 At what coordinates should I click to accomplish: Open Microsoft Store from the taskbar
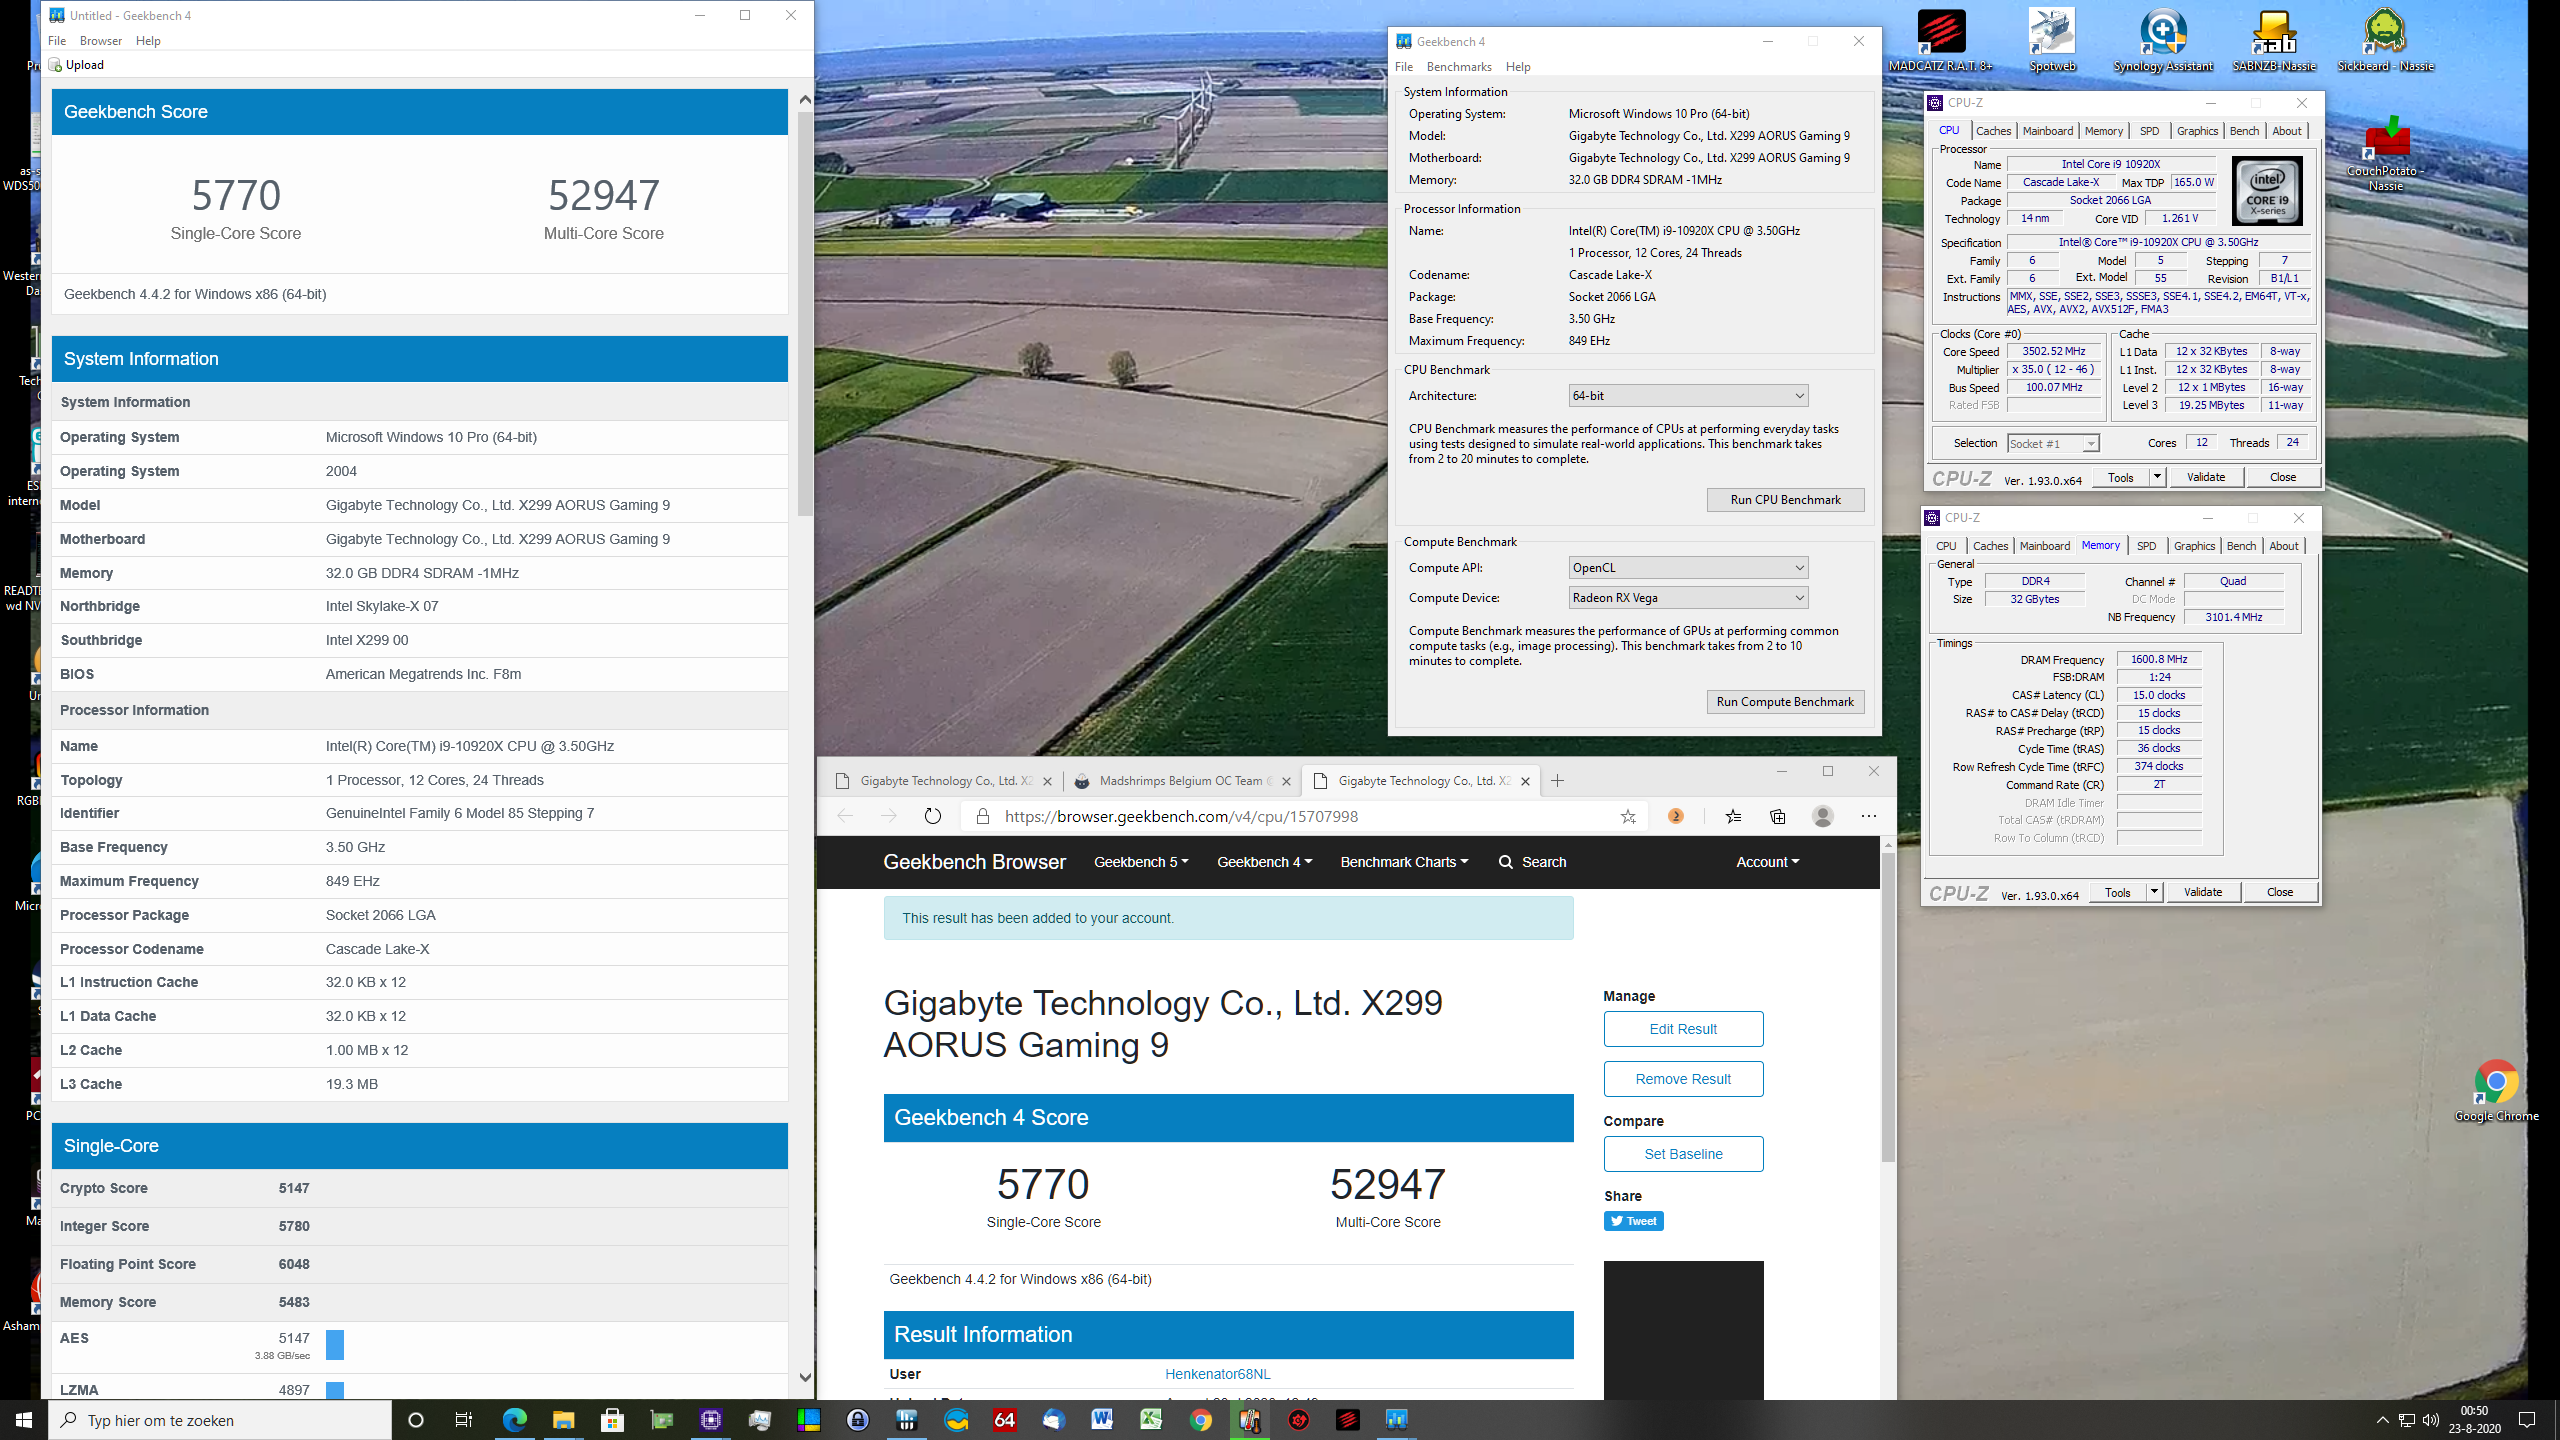click(612, 1420)
